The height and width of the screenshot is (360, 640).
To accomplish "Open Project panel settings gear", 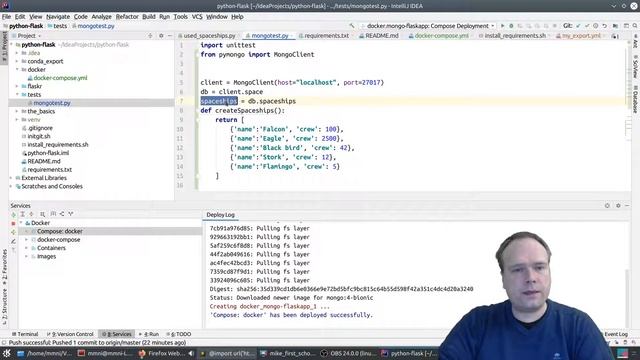I will [x=161, y=36].
